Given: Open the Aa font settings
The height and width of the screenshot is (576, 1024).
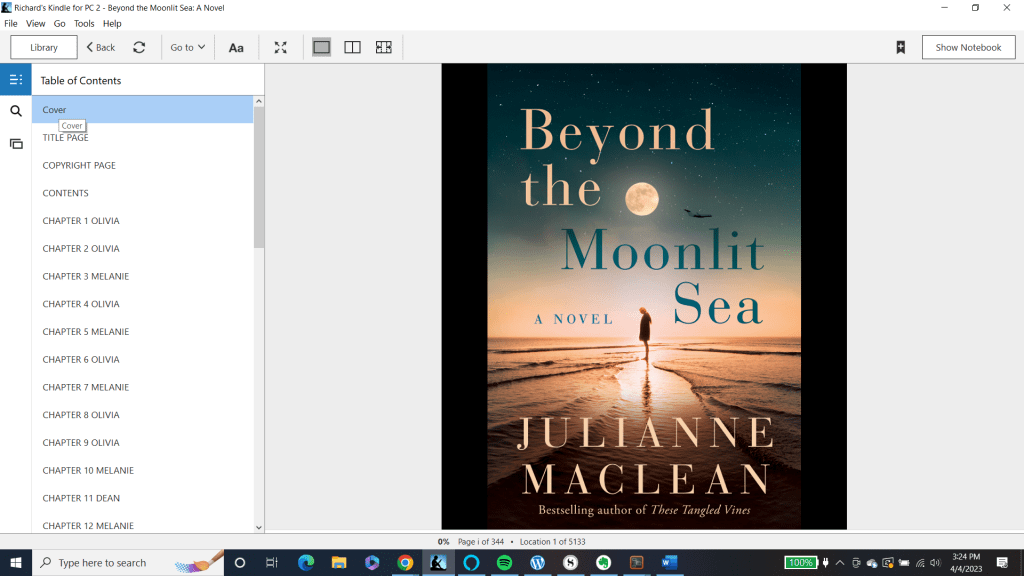Looking at the screenshot, I should (x=236, y=47).
